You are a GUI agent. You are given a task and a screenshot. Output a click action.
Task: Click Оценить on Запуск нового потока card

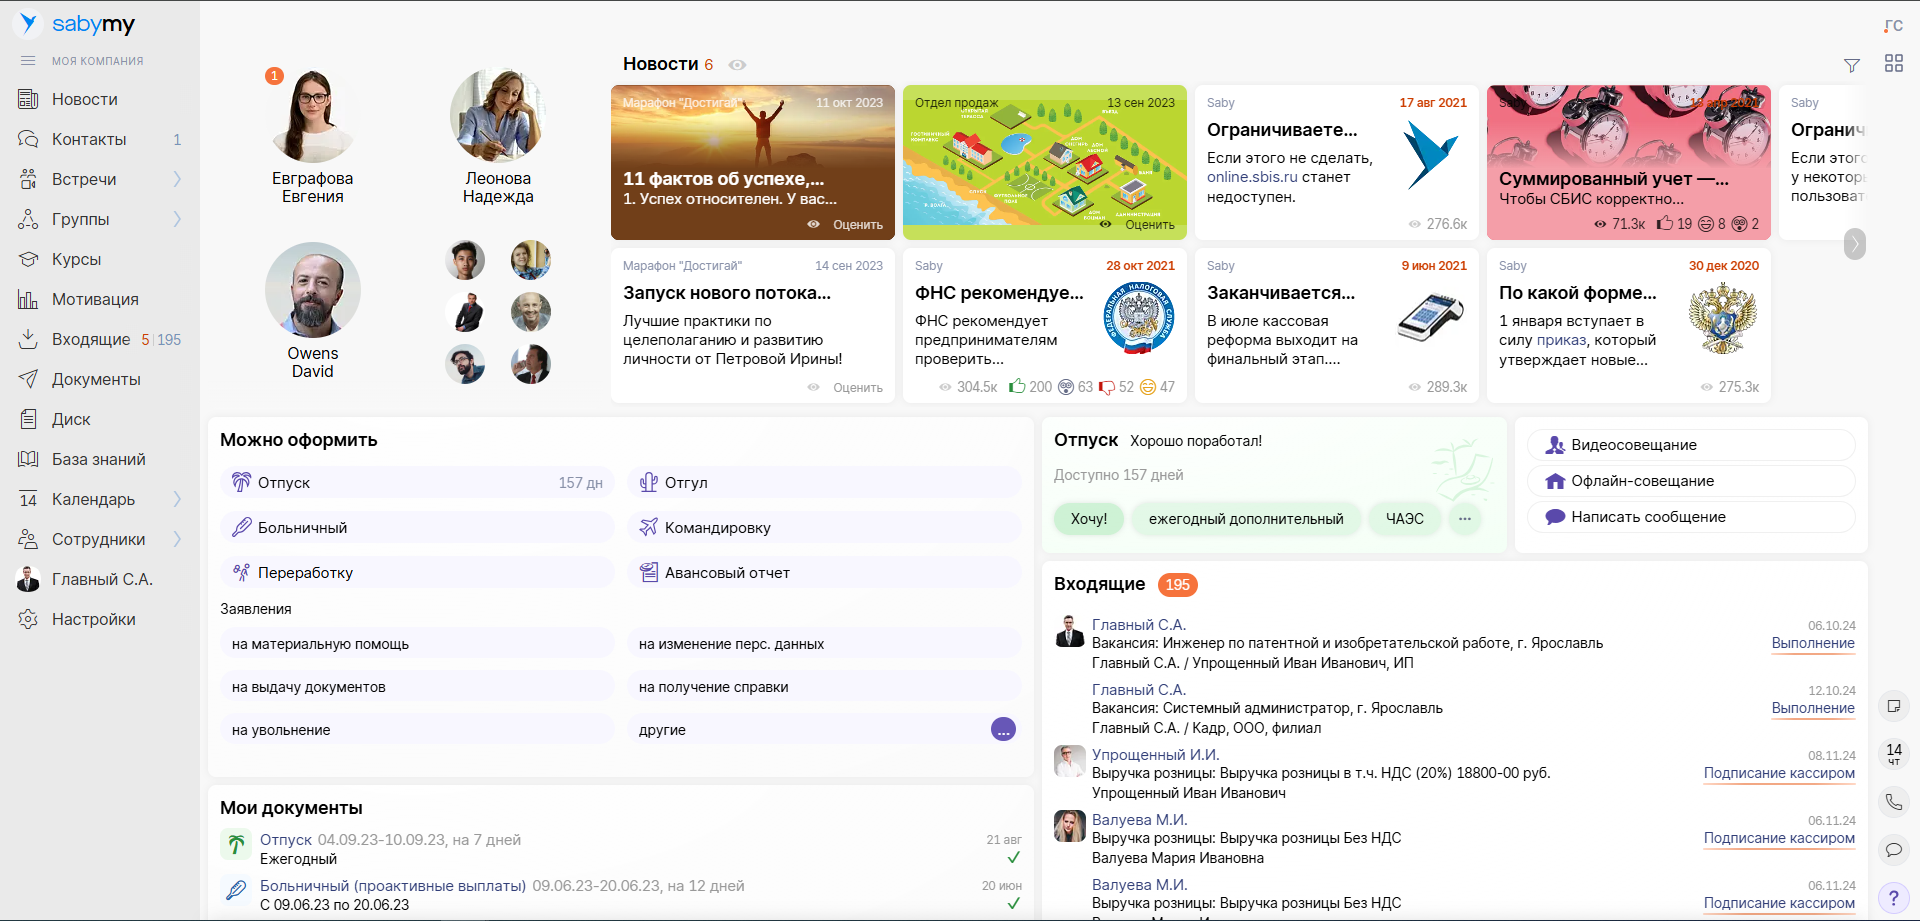tap(857, 388)
